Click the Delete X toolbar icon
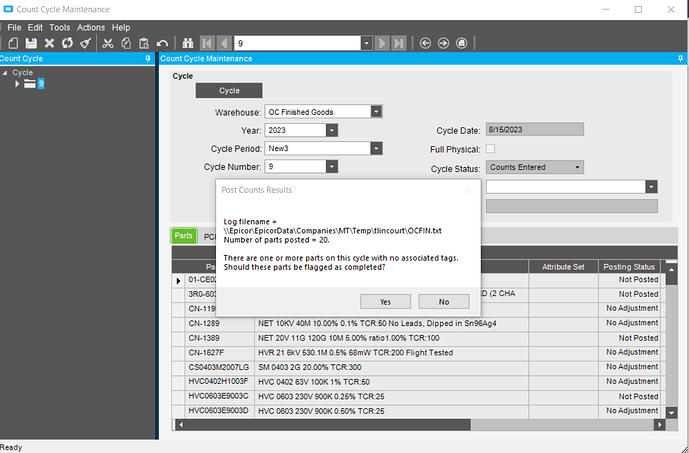 pos(49,43)
